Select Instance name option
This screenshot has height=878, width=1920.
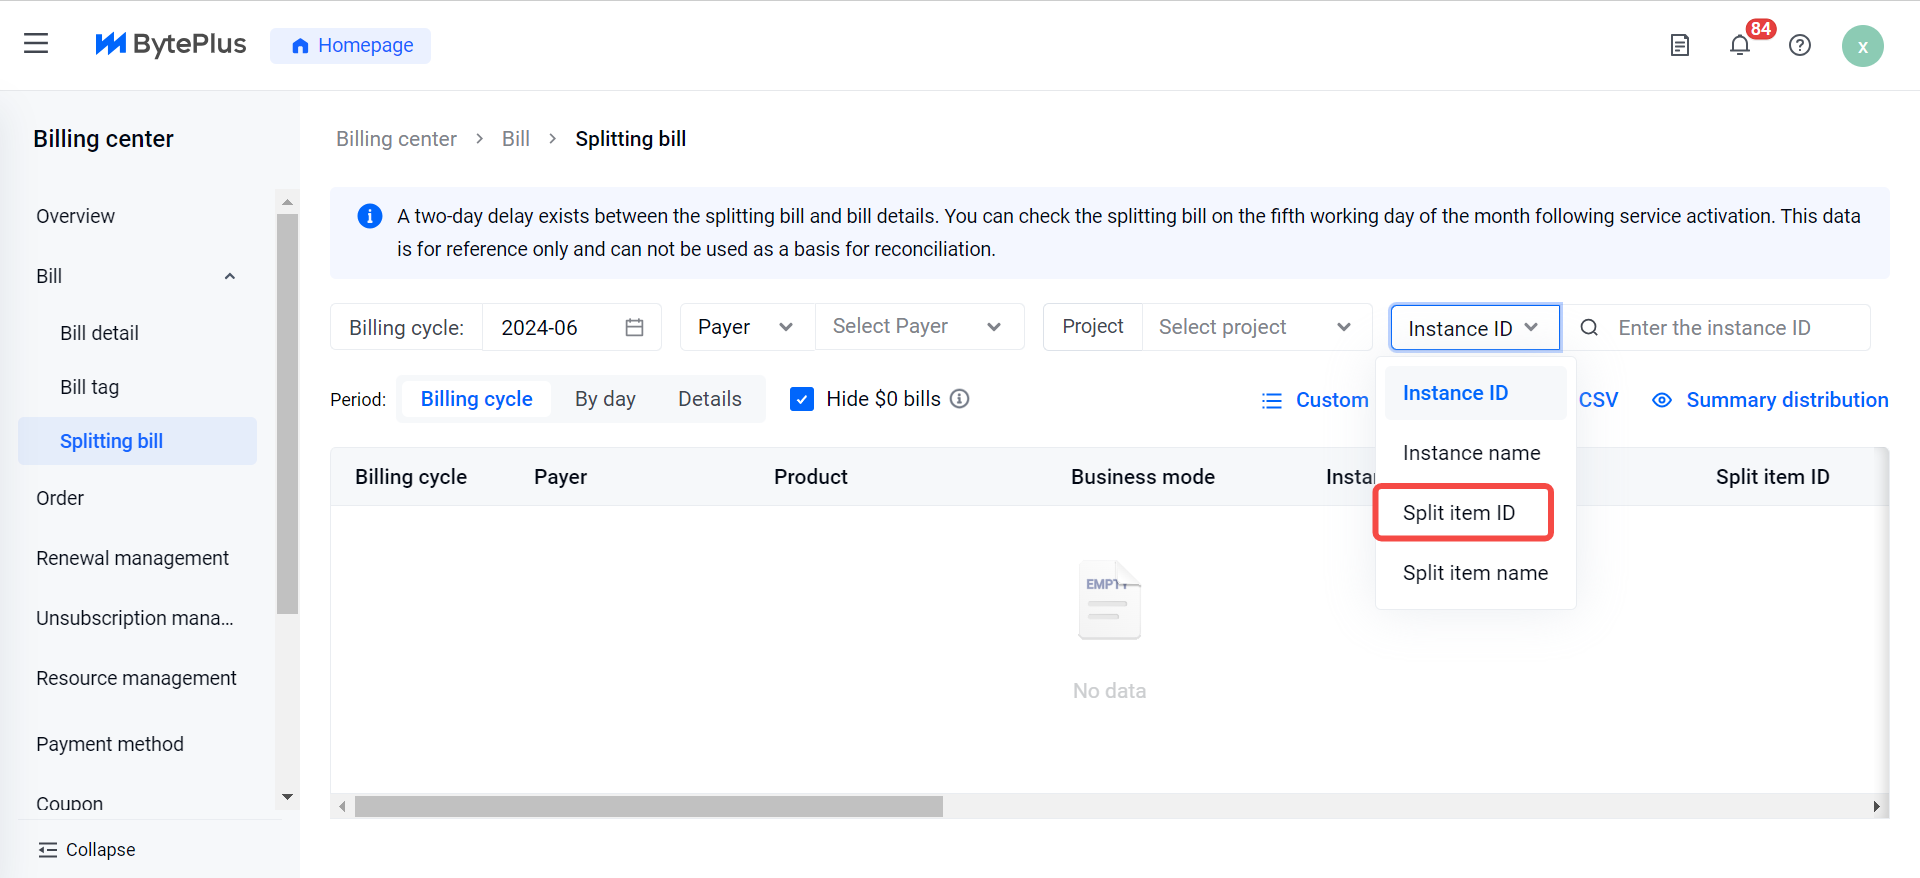point(1476,453)
